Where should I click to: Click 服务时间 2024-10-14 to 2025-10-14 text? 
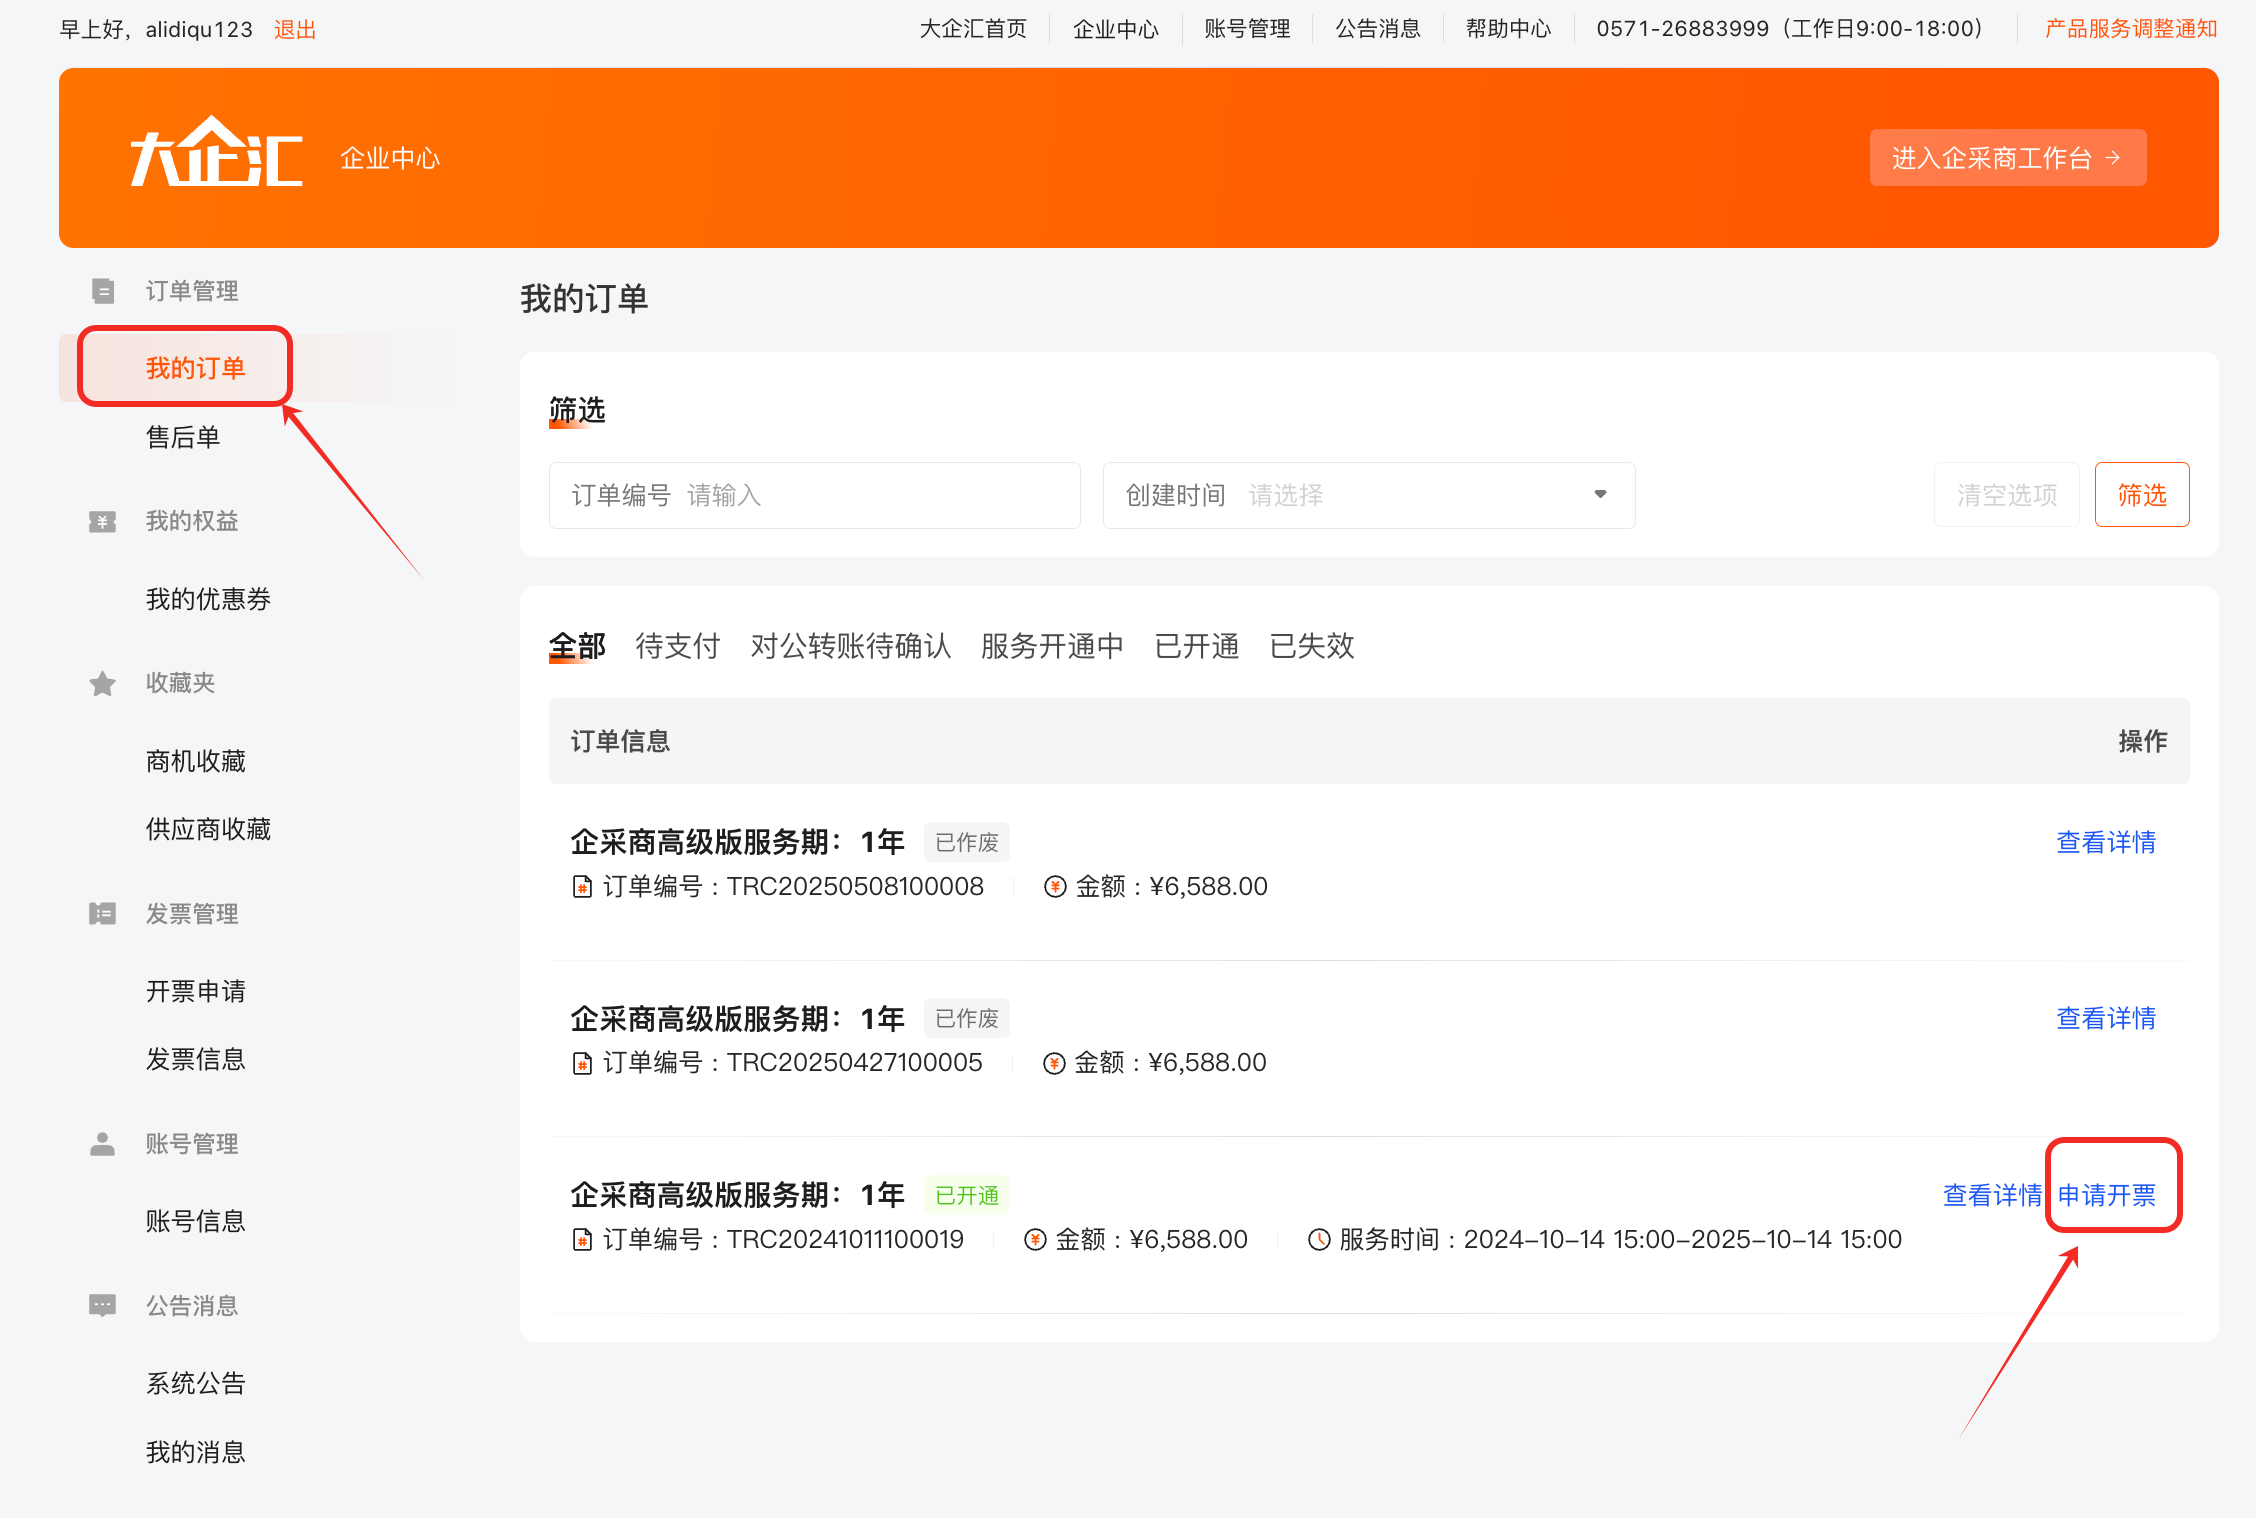click(1620, 1240)
